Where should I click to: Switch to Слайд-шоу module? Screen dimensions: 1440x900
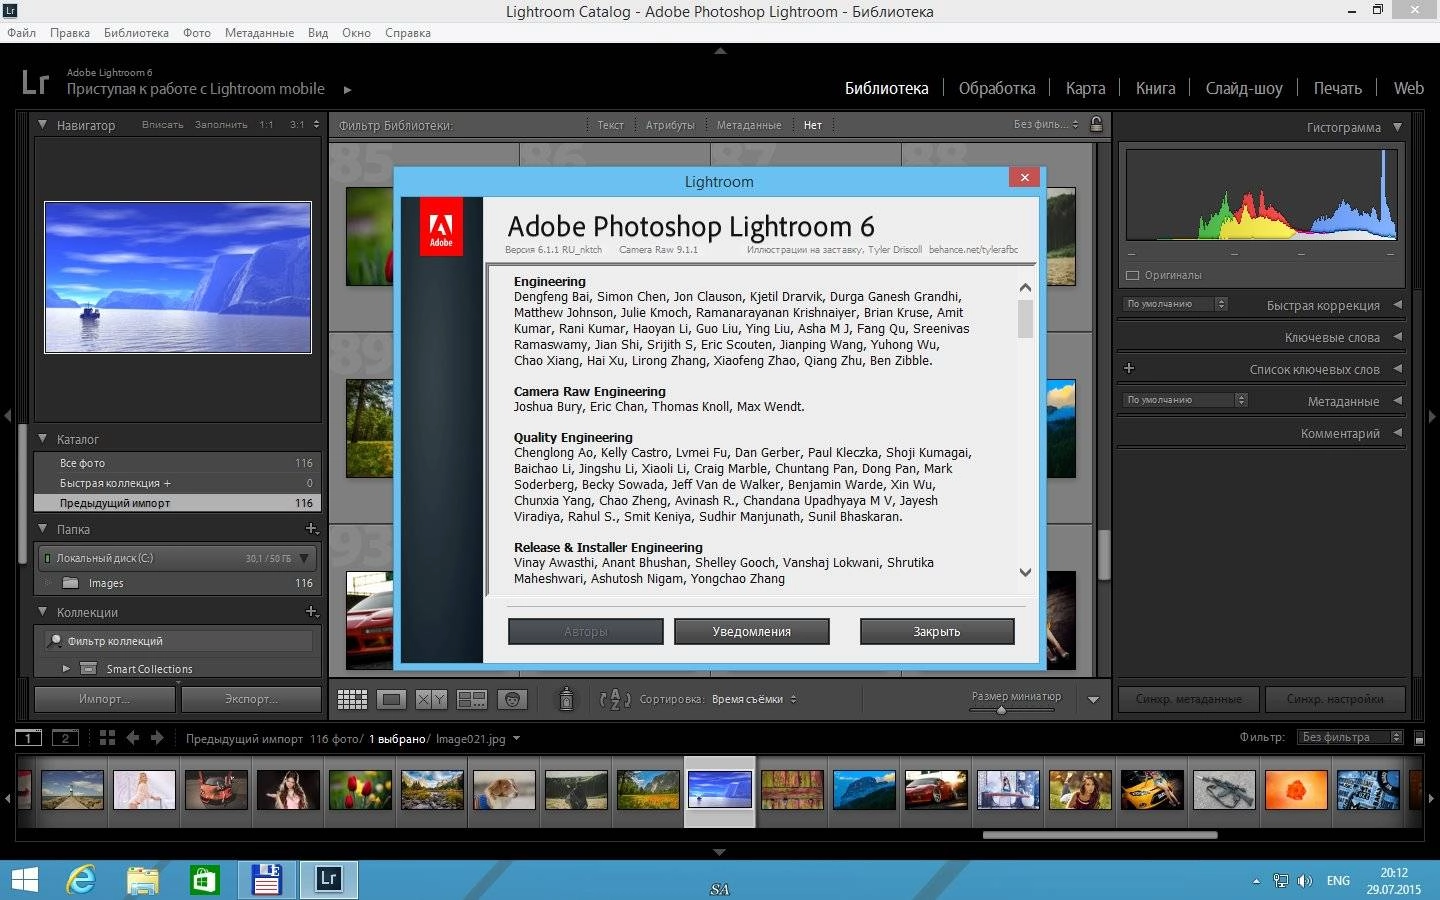tap(1244, 88)
